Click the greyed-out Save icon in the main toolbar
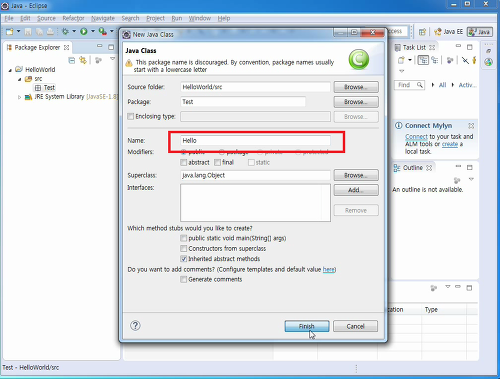 (x=28, y=32)
